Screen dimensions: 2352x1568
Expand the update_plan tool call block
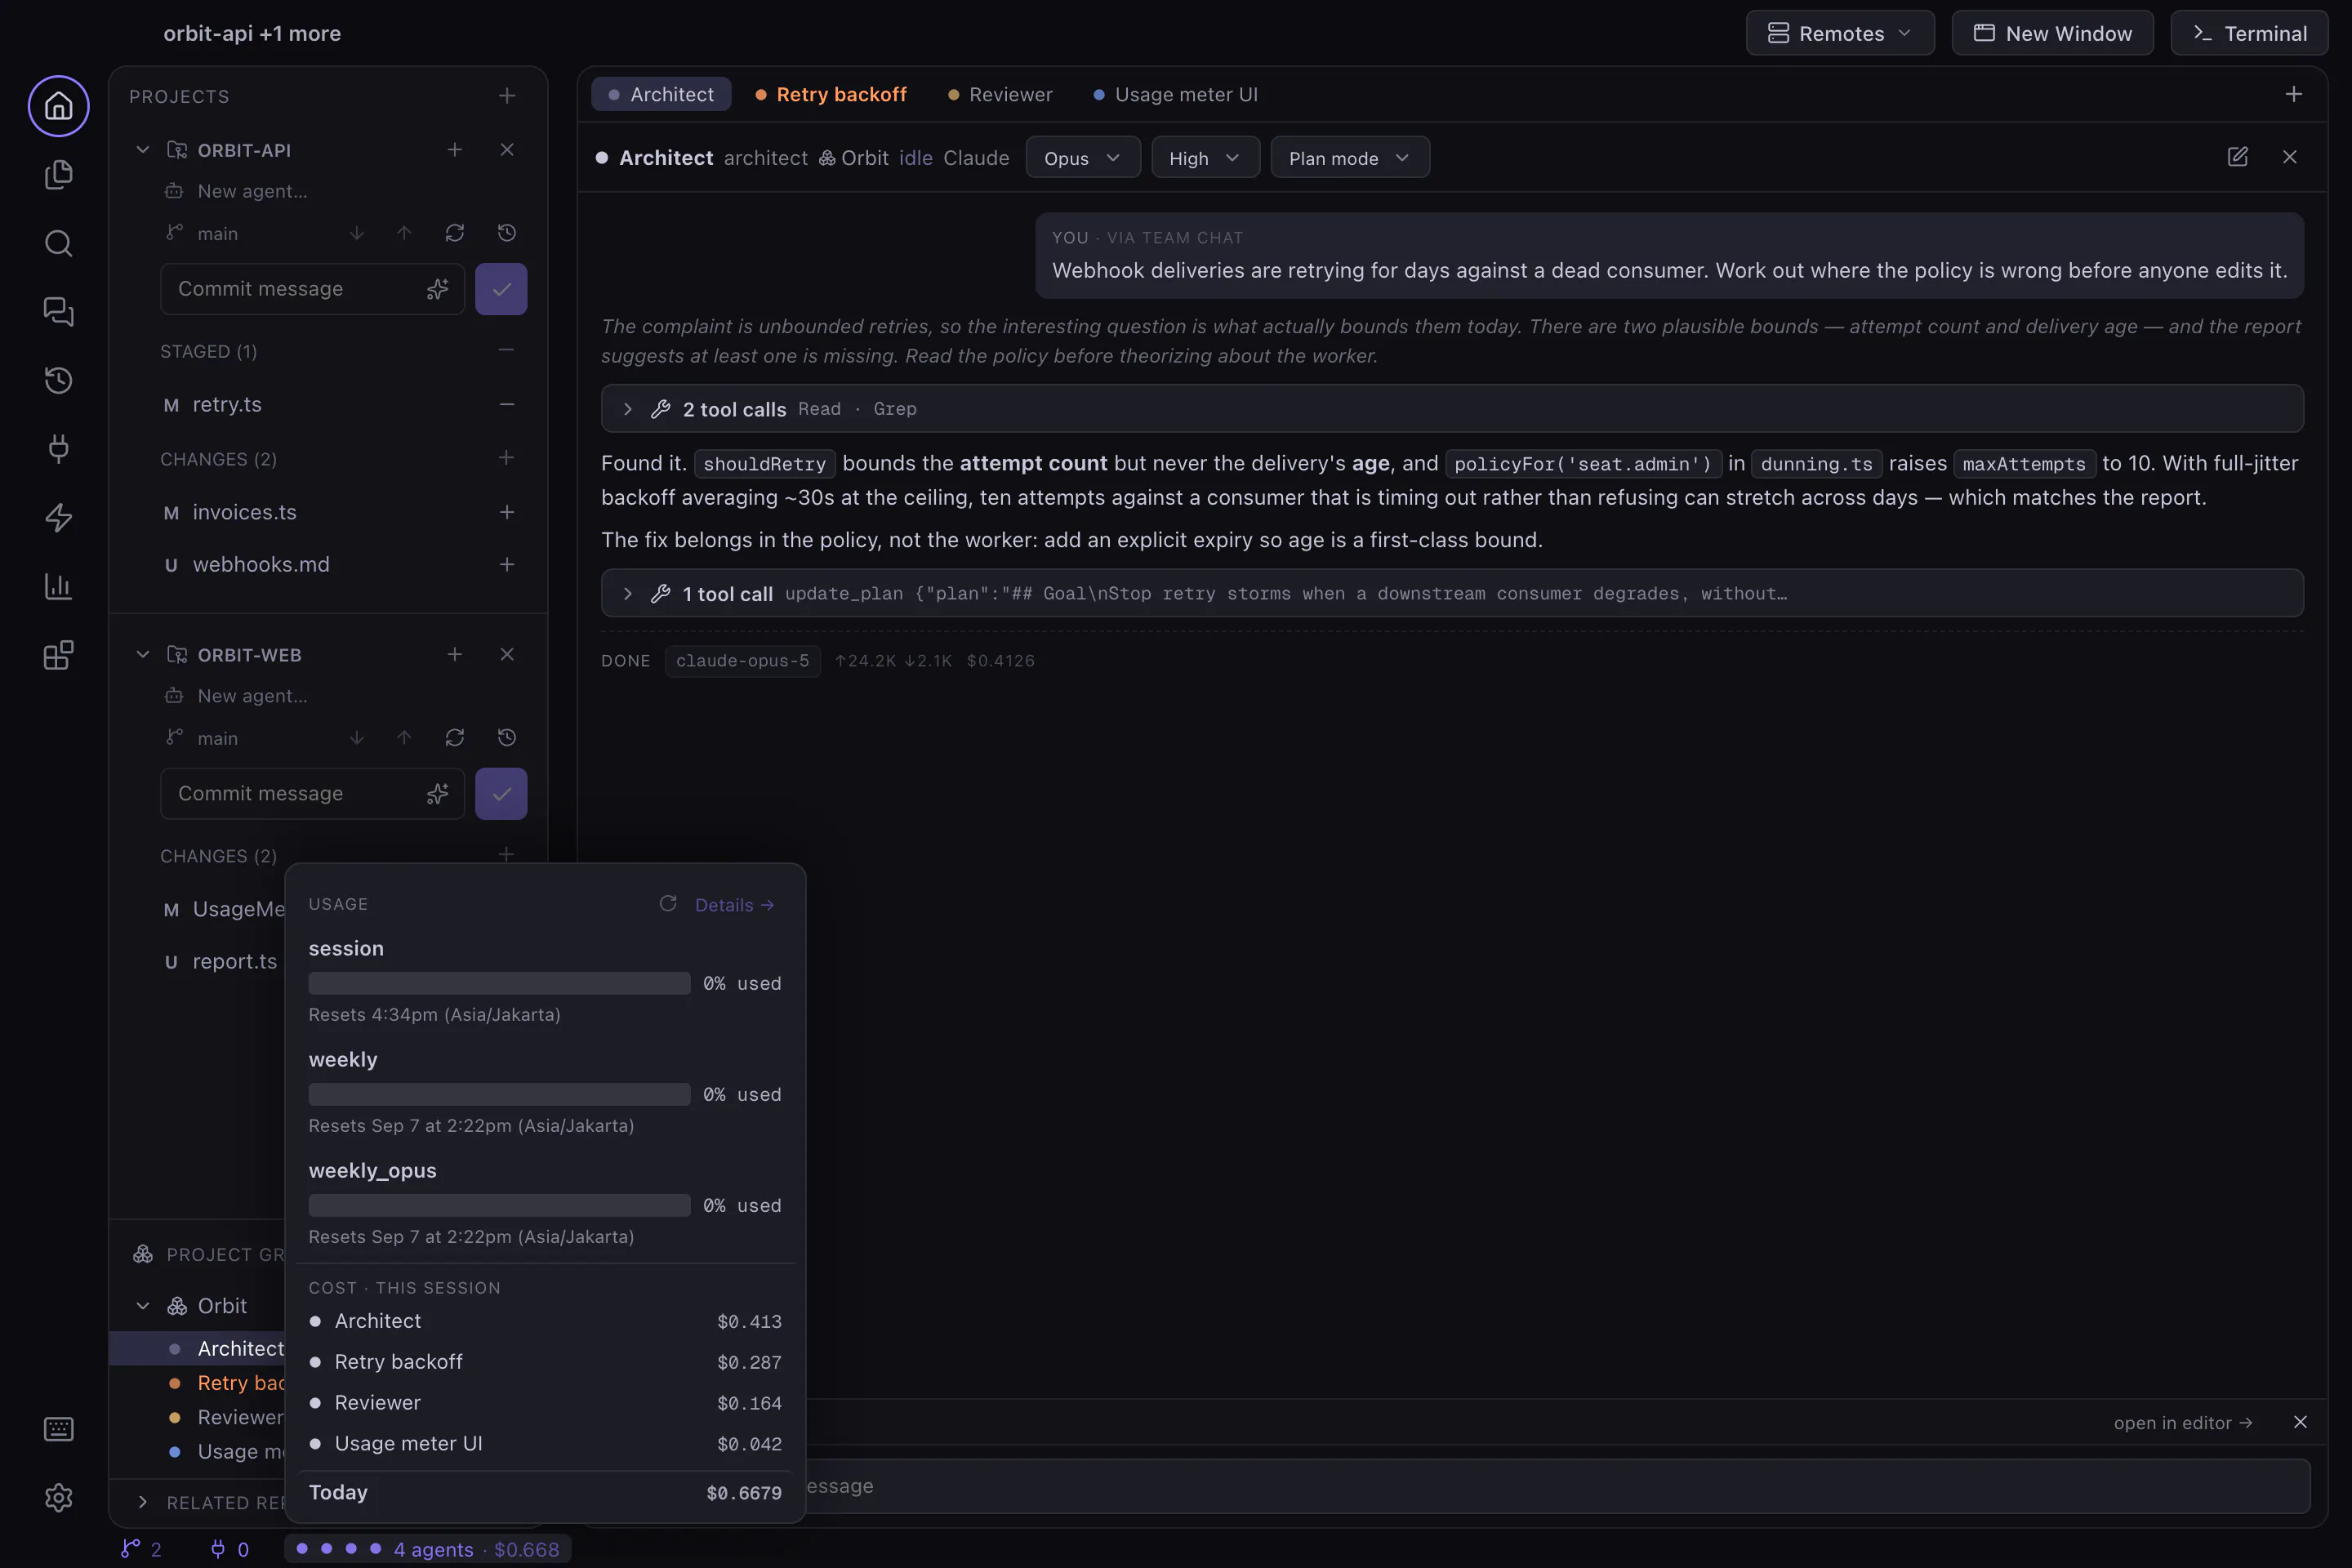coord(1452,594)
